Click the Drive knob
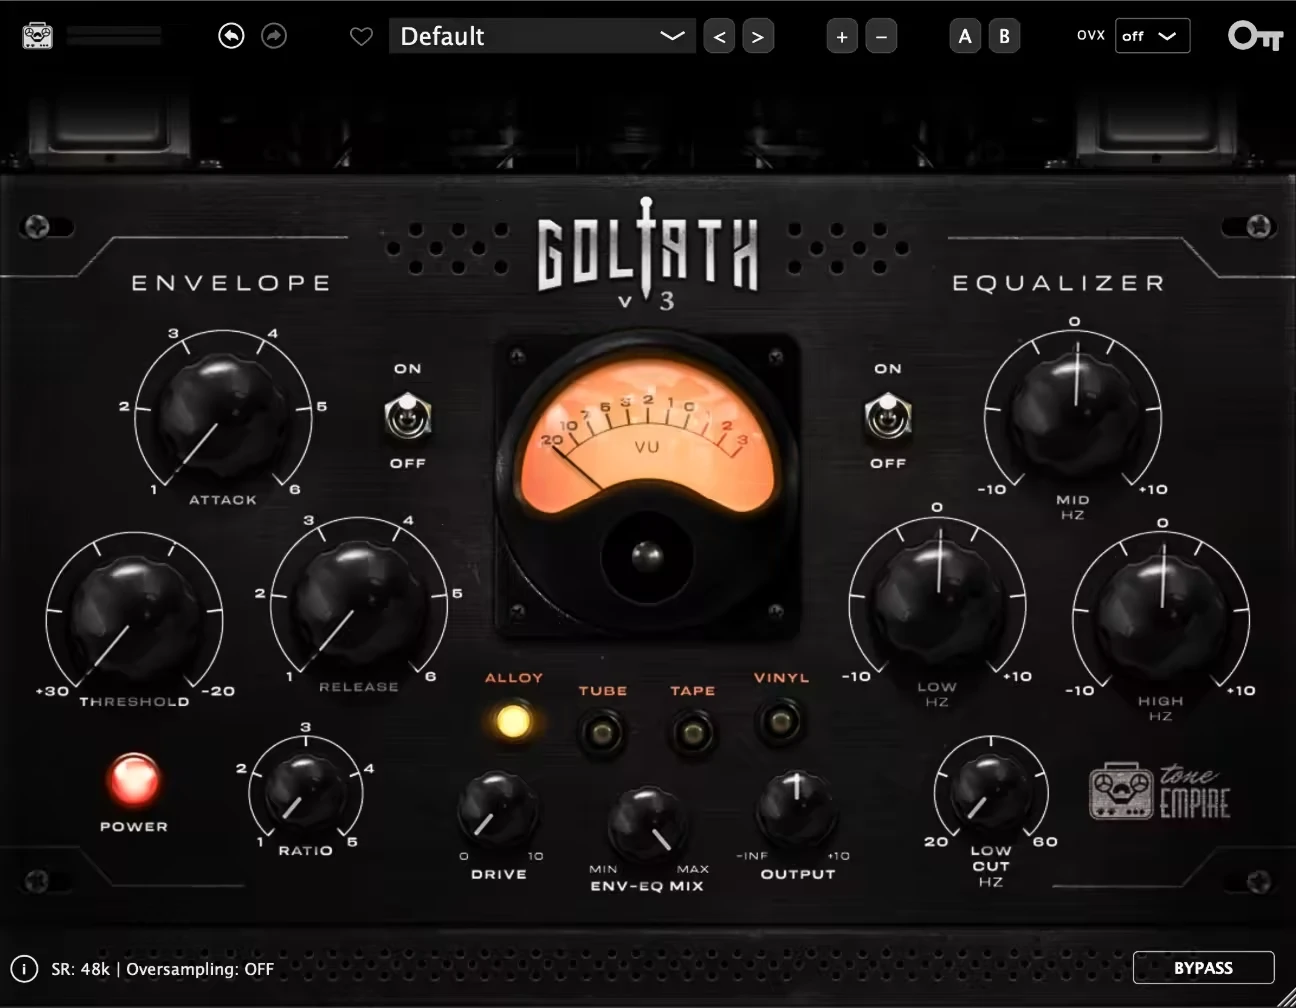 coord(497,808)
